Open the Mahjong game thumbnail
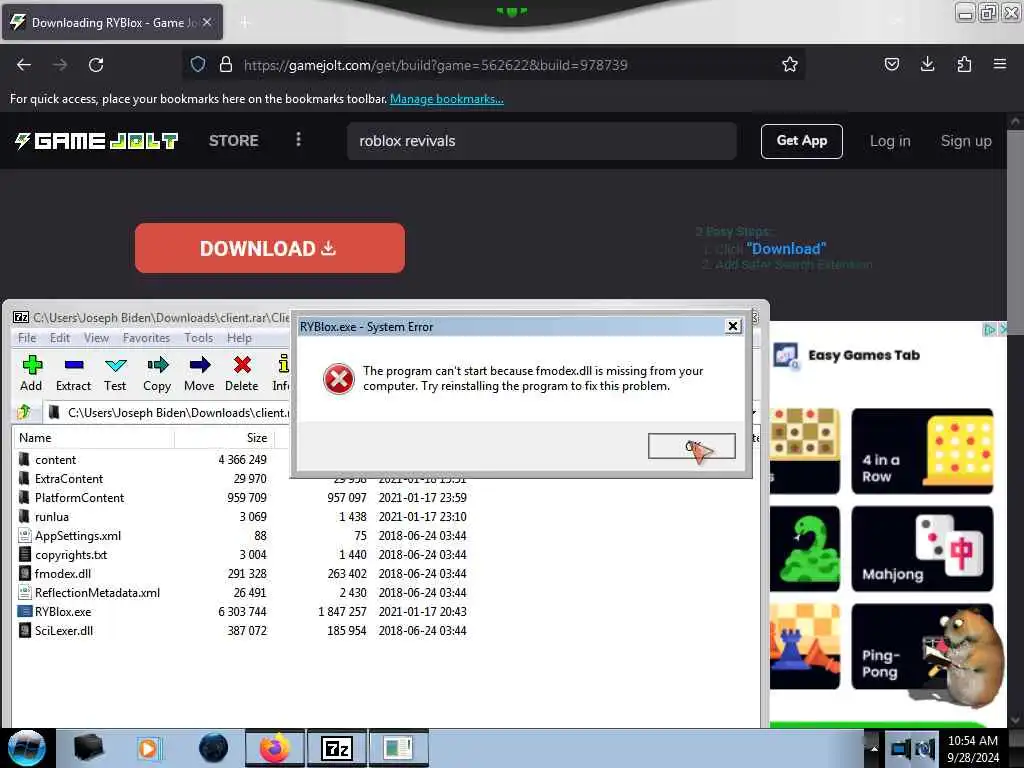The height and width of the screenshot is (768, 1024). click(x=922, y=549)
